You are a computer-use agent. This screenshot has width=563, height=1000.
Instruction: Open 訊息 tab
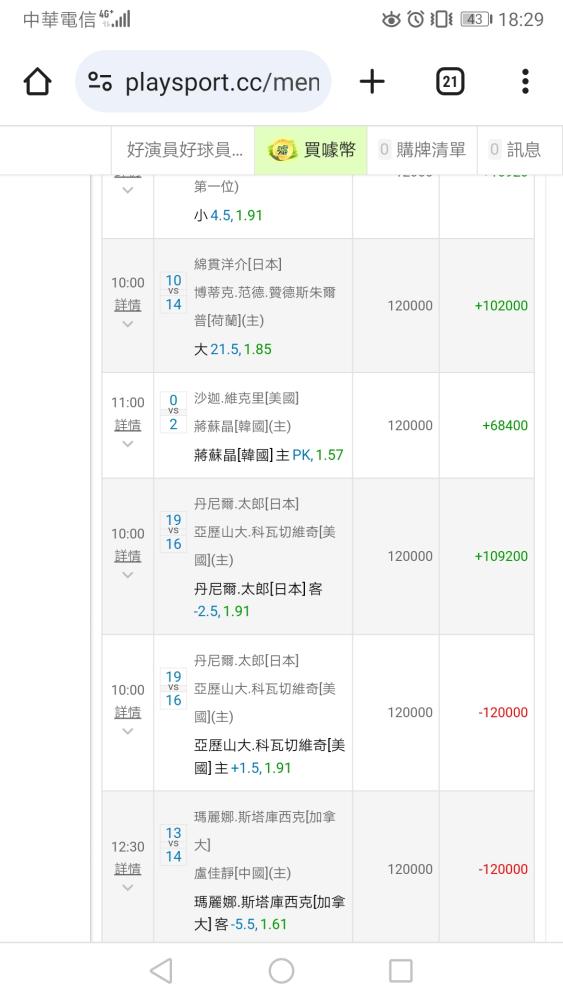point(516,151)
